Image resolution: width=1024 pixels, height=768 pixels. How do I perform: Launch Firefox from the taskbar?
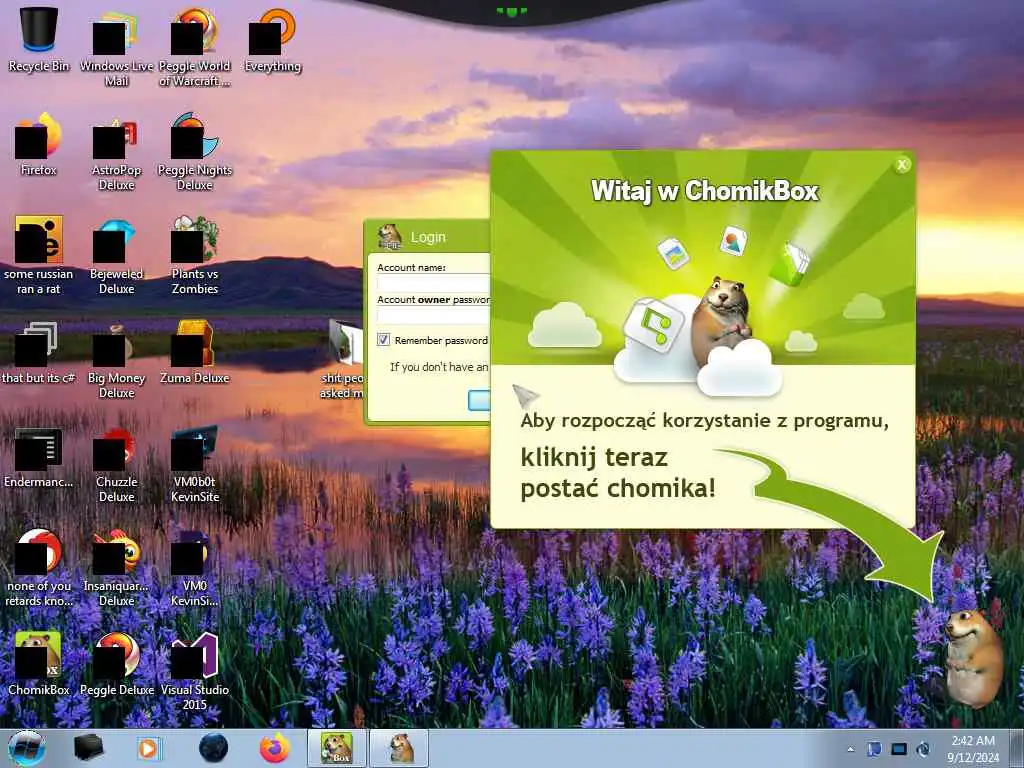275,748
